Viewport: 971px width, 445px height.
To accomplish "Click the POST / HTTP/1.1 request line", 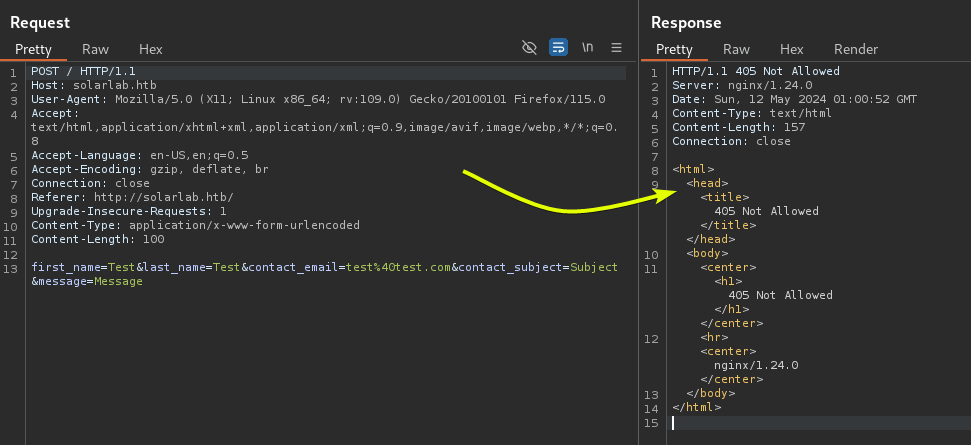I will point(81,72).
